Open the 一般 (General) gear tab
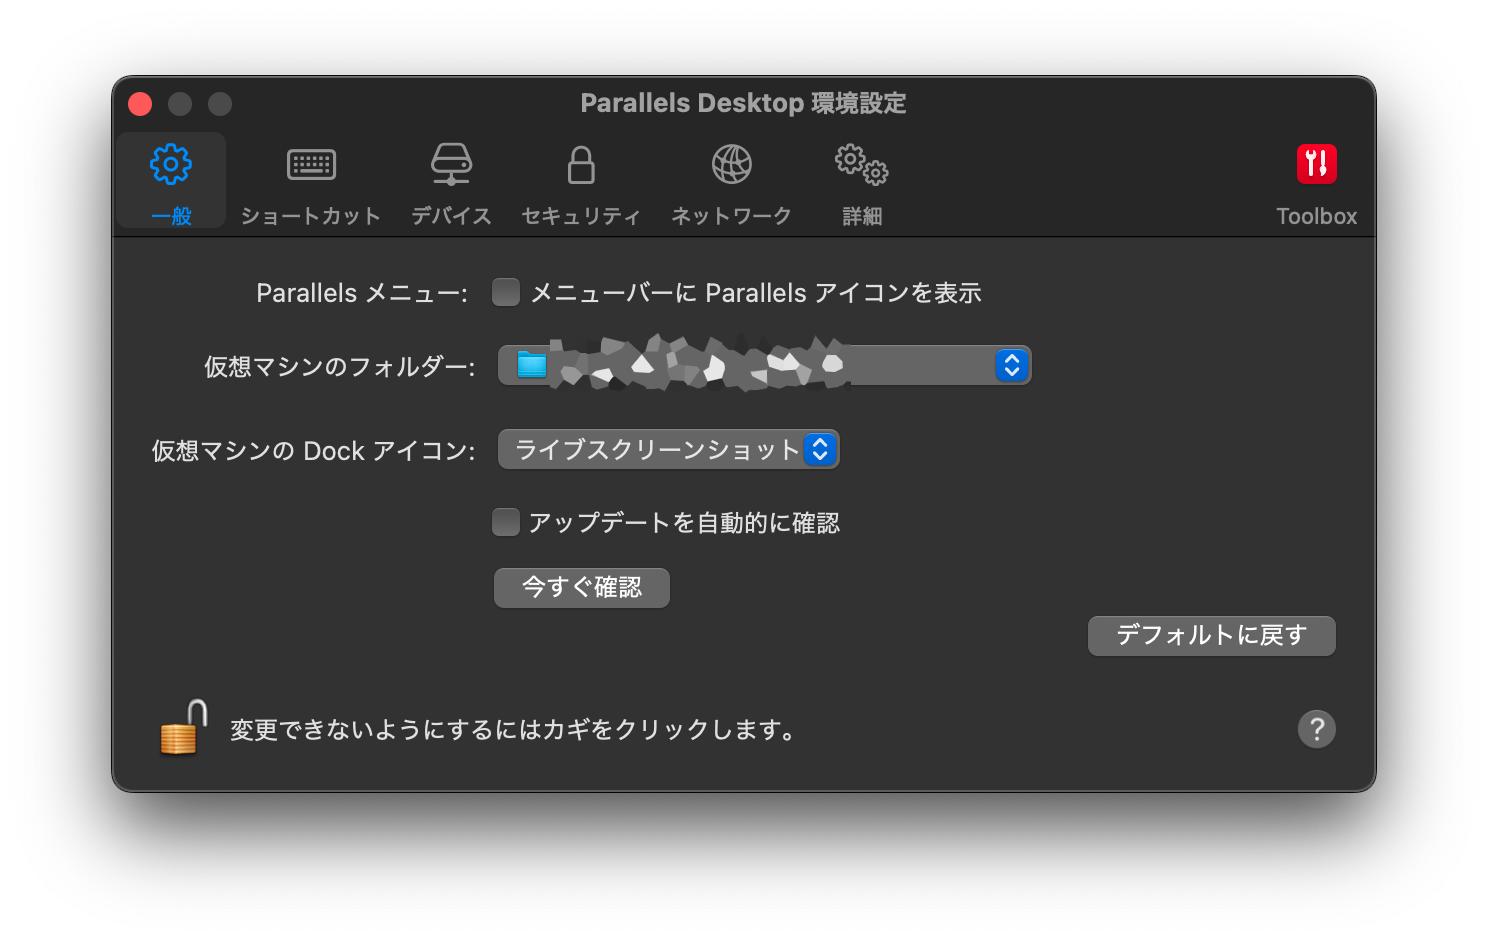The image size is (1488, 940). pyautogui.click(x=171, y=181)
